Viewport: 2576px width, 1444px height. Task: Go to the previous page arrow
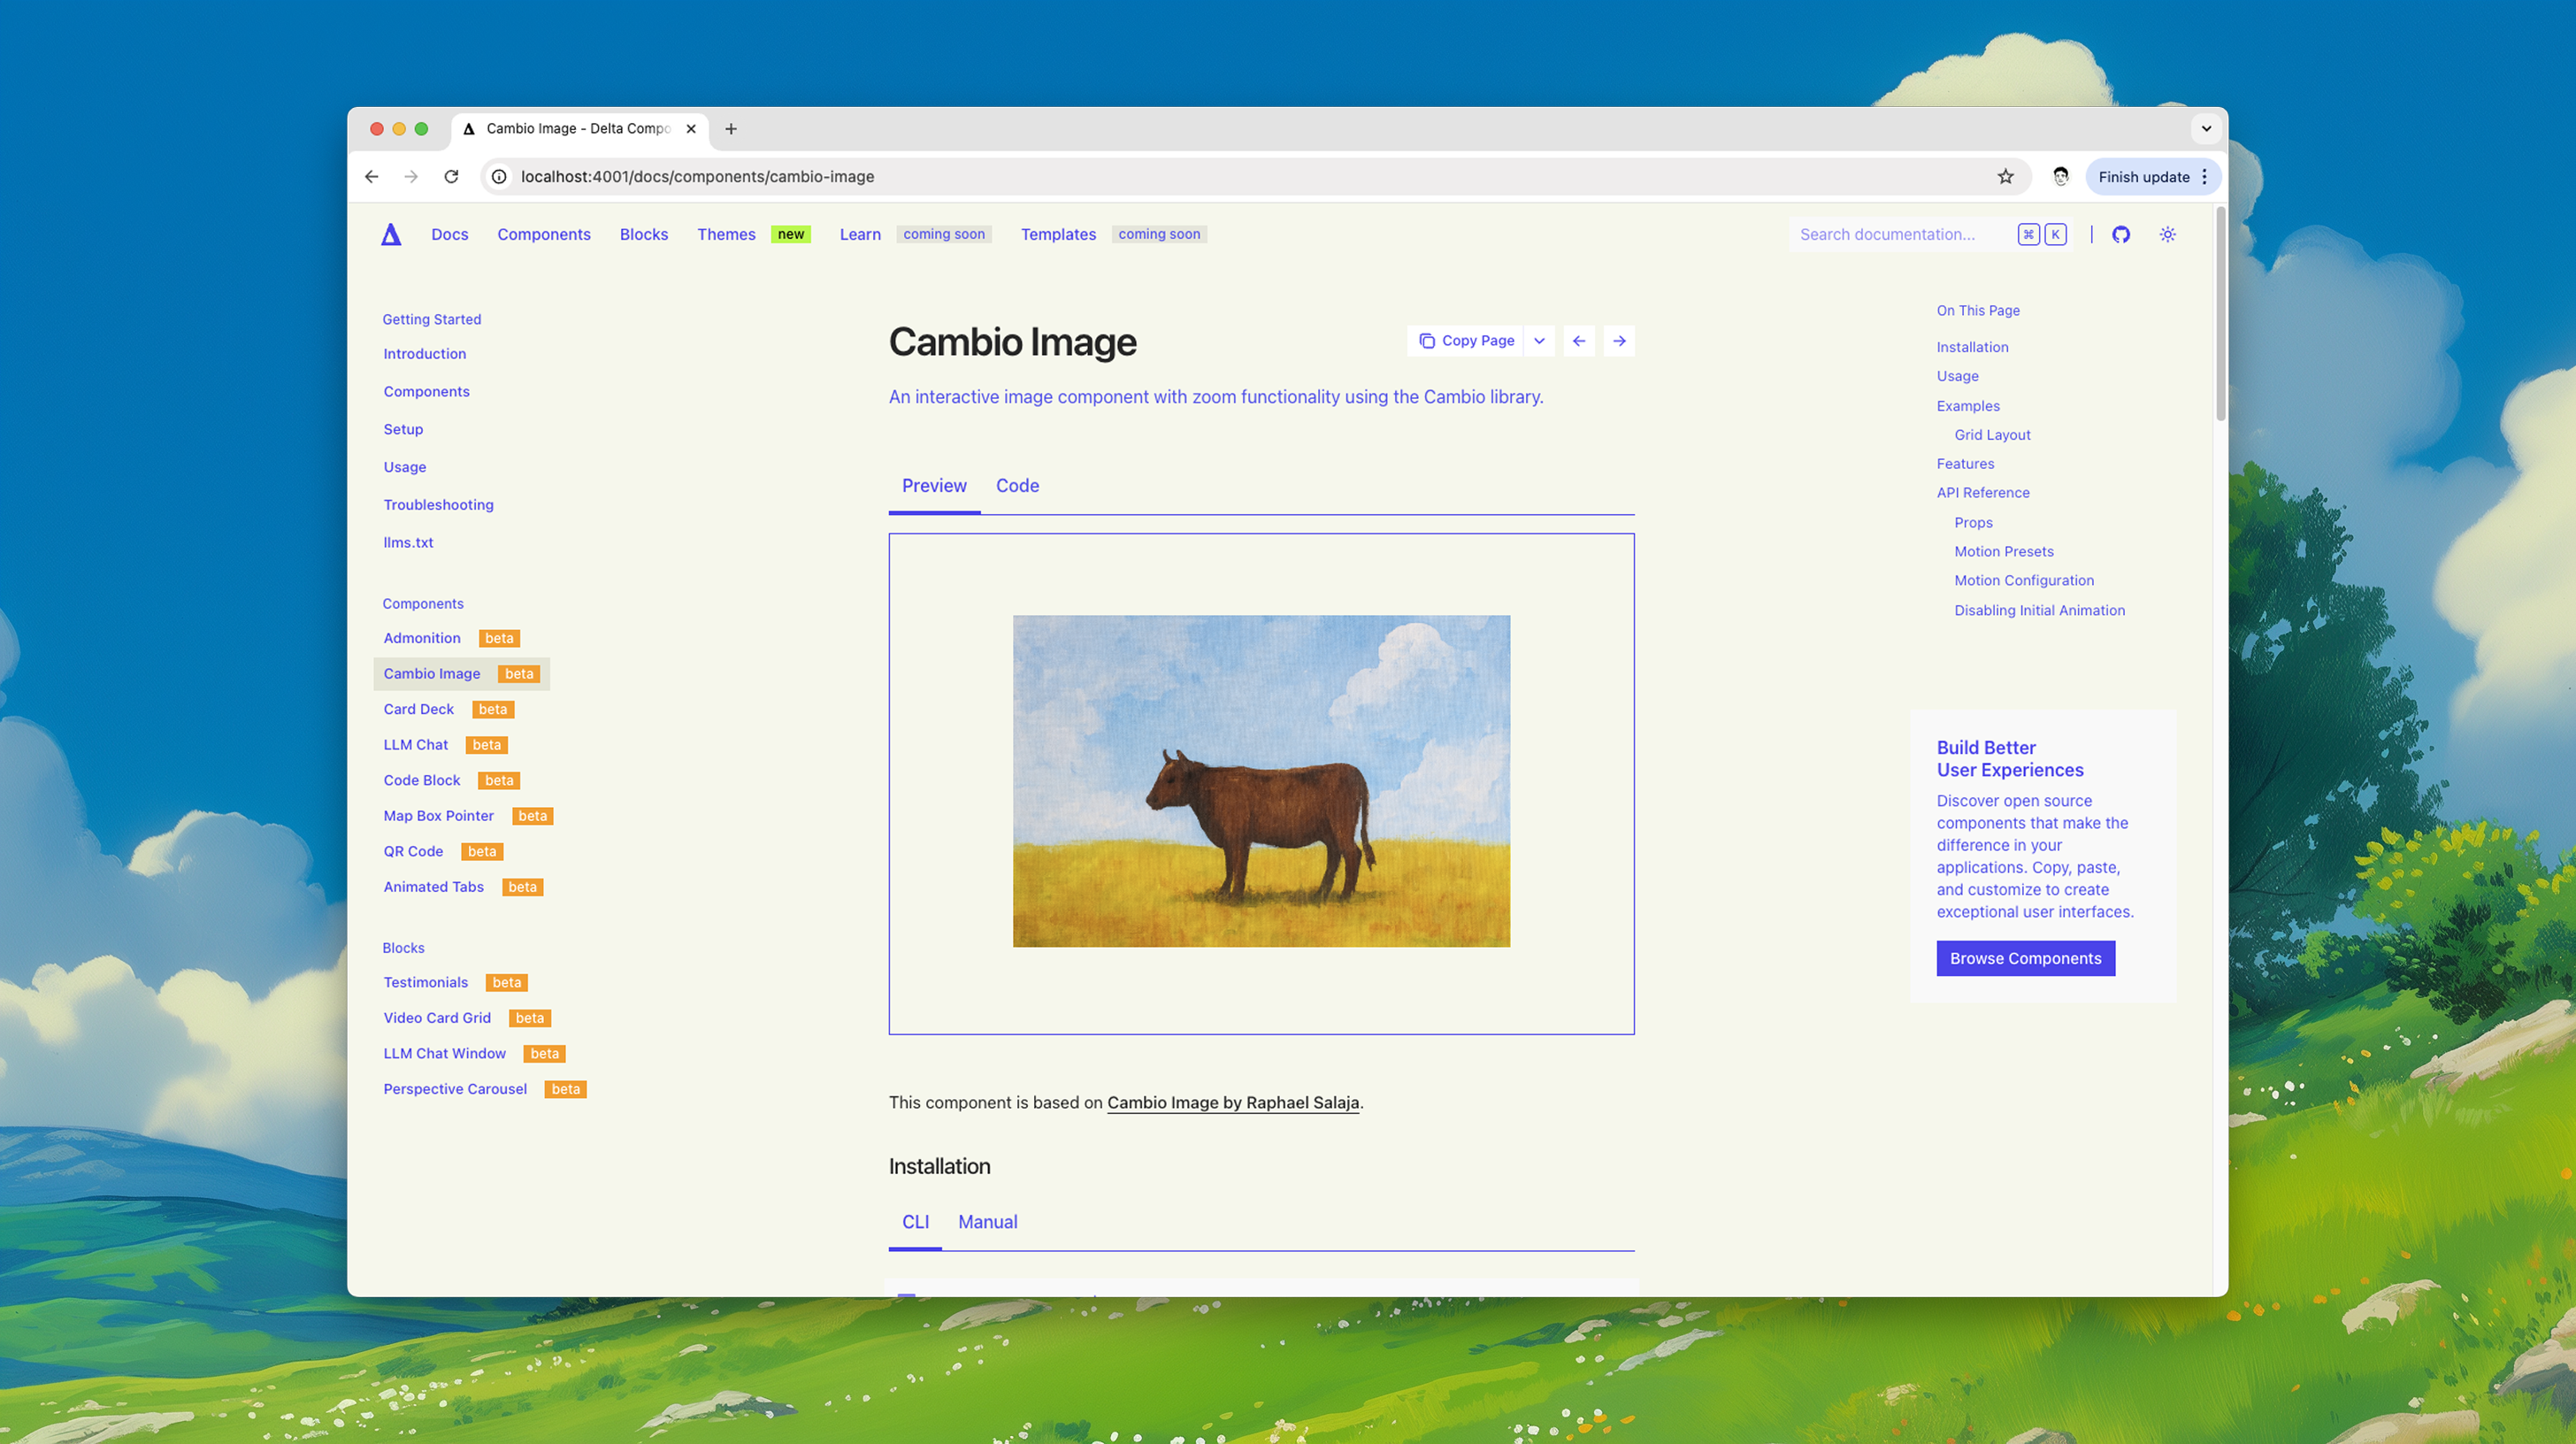tap(1579, 341)
